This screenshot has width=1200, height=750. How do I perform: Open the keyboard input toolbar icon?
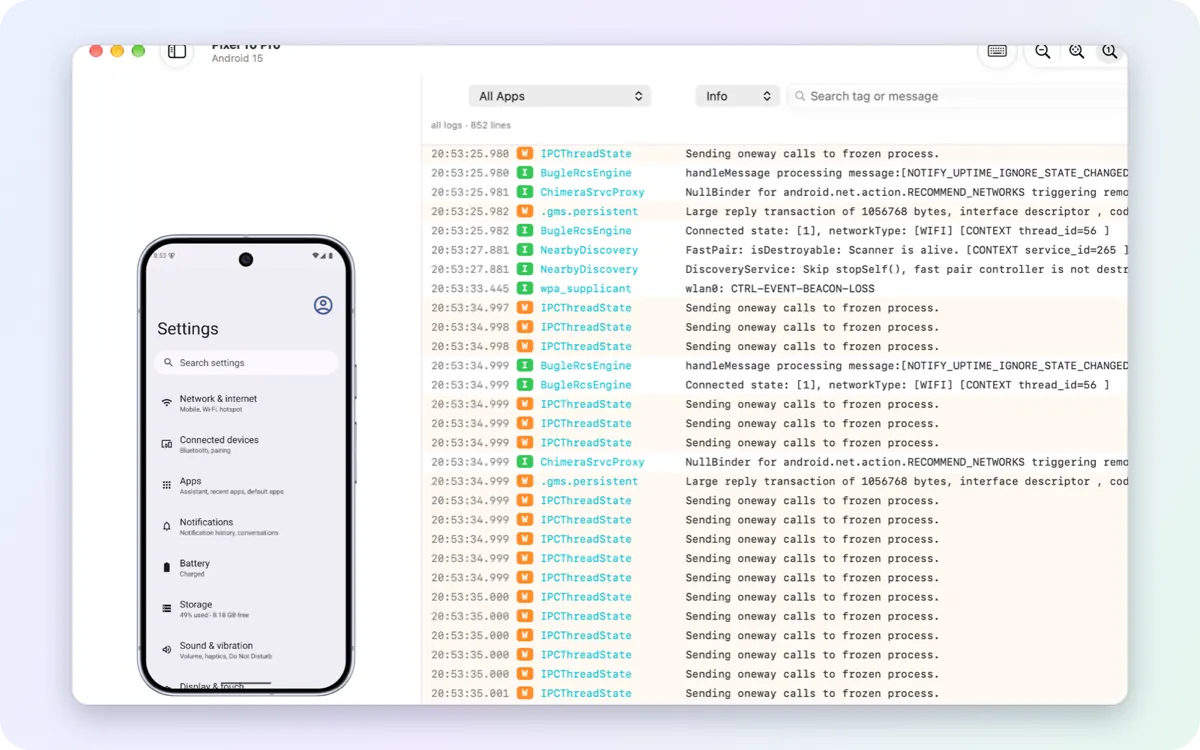click(x=997, y=51)
